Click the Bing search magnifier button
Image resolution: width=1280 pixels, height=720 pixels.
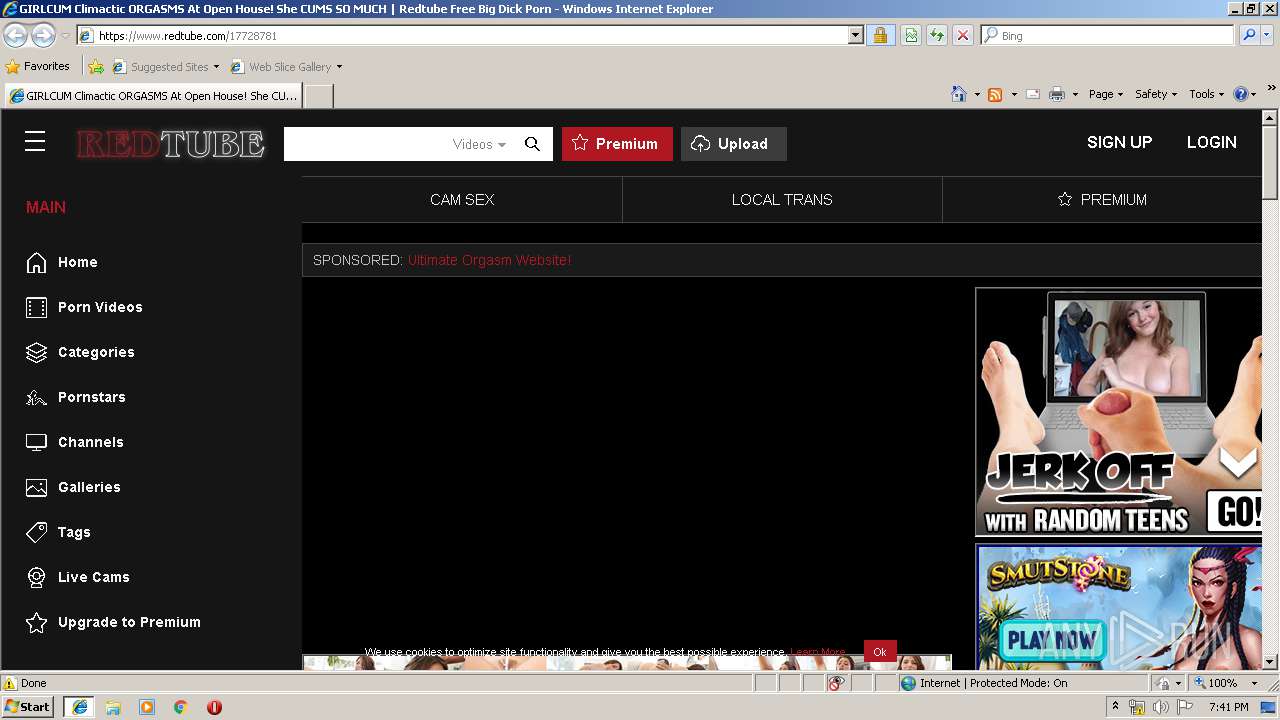point(1249,35)
